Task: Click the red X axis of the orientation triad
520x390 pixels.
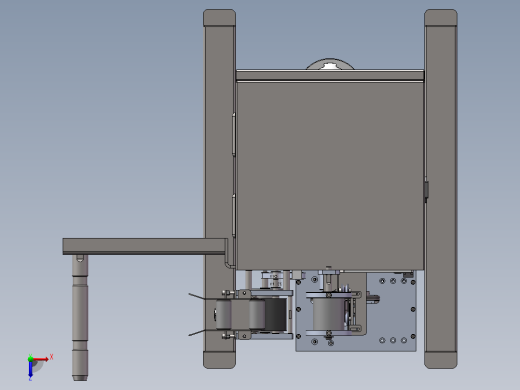Action: 41,359
